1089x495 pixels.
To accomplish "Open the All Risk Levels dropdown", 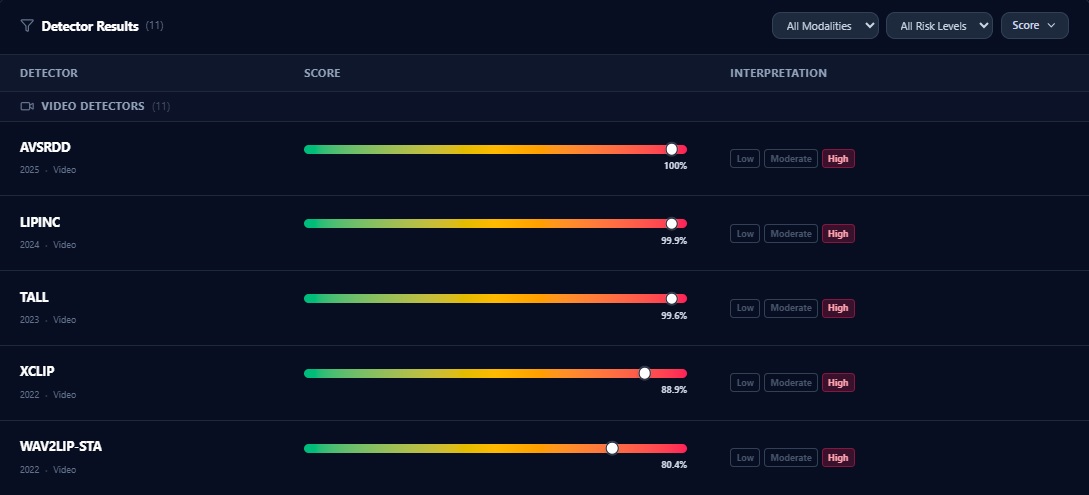I will 939,26.
